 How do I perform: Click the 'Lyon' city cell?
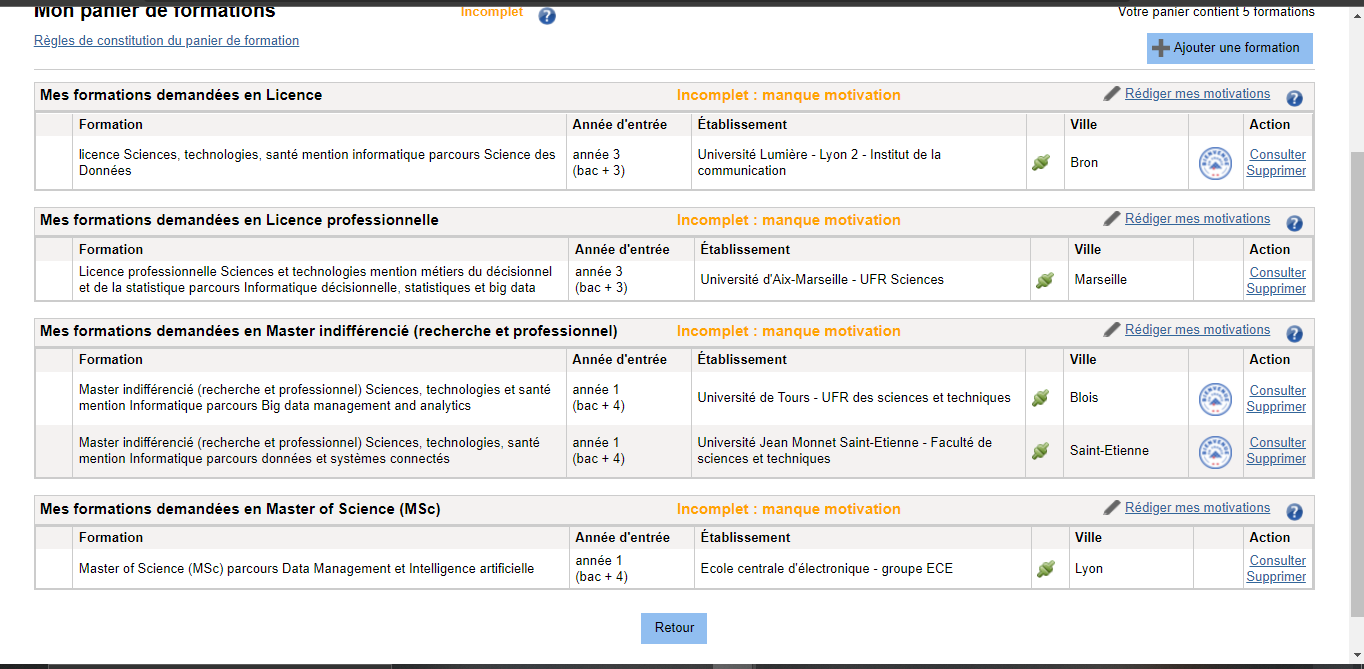(x=1130, y=569)
